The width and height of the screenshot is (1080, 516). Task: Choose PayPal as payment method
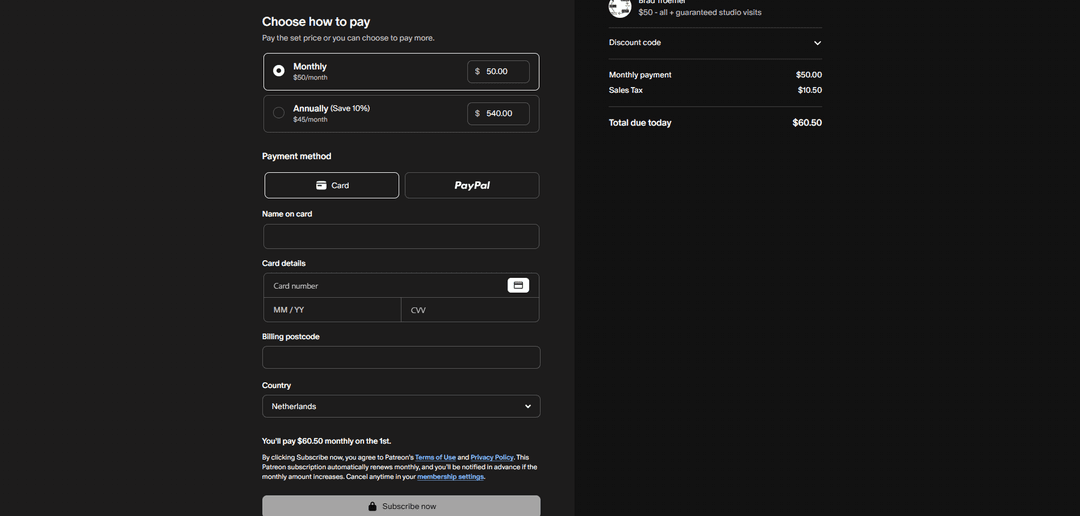pyautogui.click(x=472, y=185)
